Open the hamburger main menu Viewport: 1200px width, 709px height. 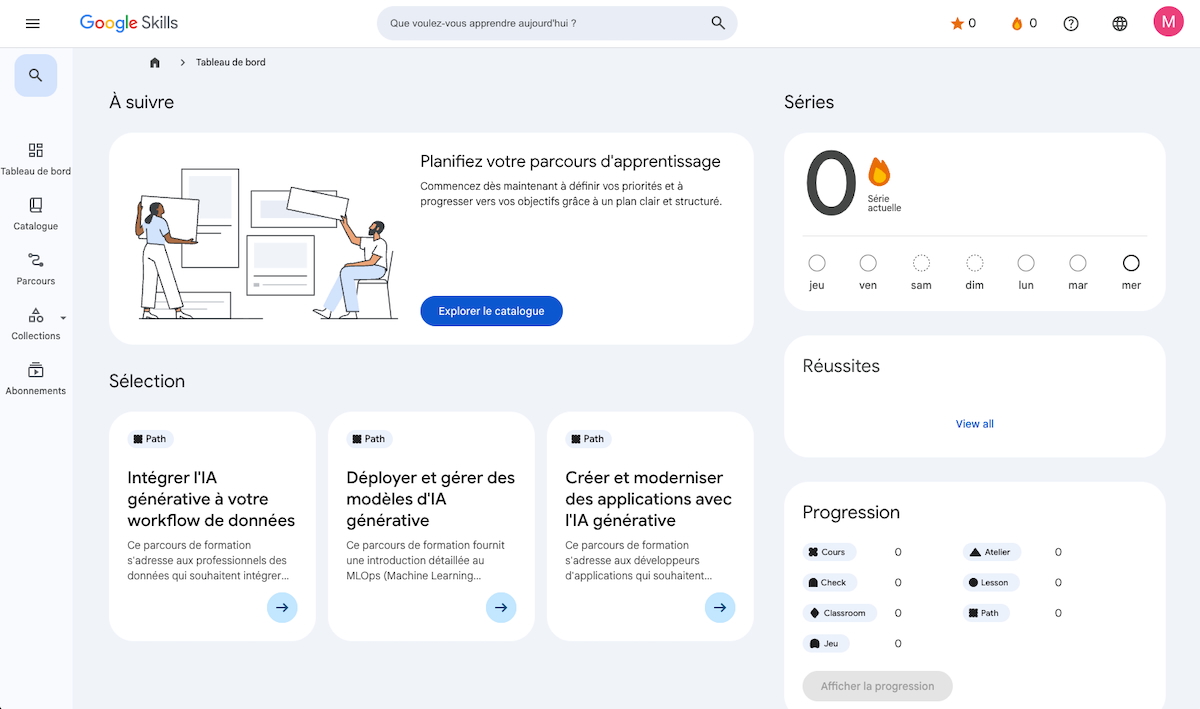click(x=33, y=23)
